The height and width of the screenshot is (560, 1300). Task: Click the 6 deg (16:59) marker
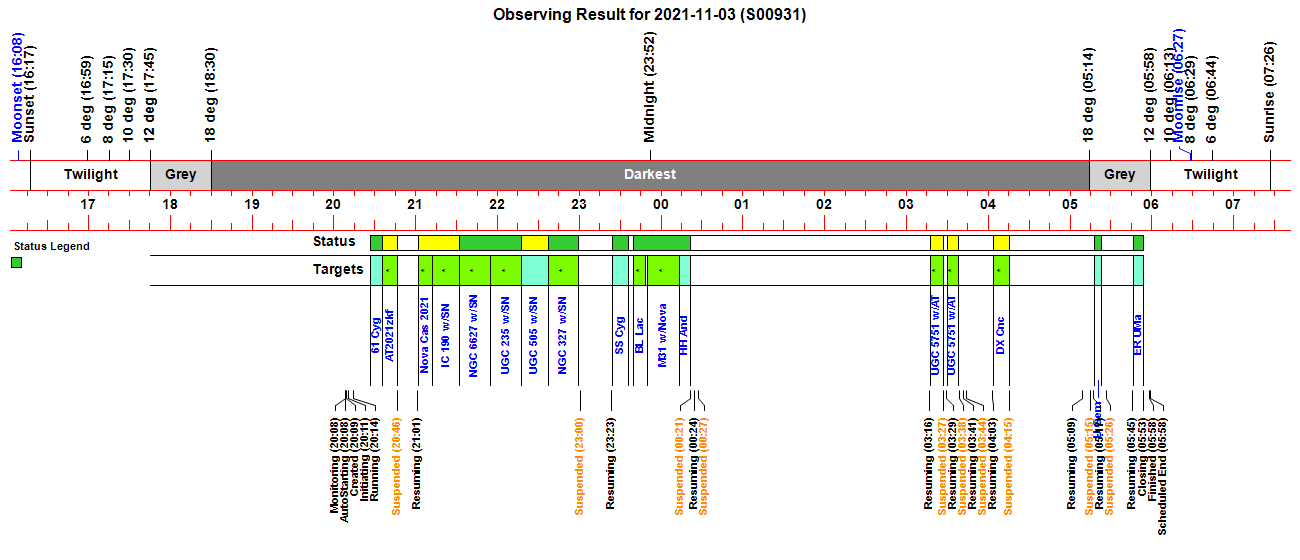tap(87, 101)
